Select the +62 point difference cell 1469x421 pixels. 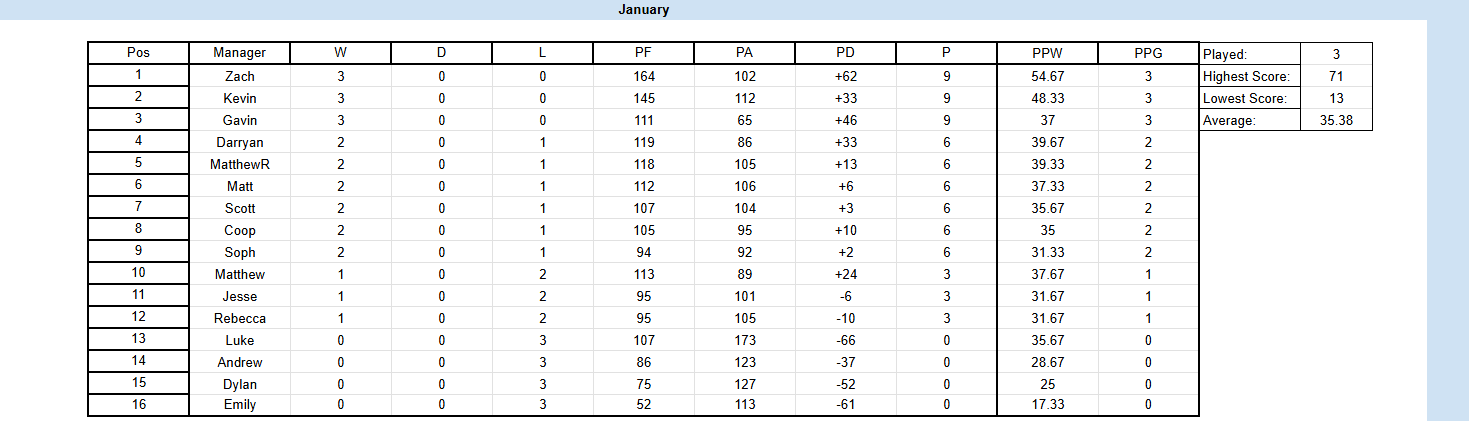845,76
